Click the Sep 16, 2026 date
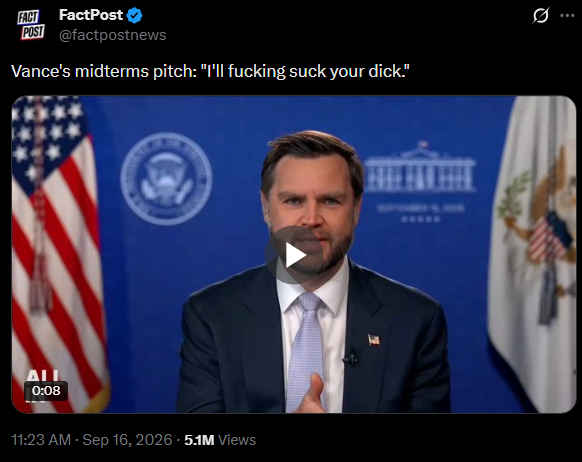This screenshot has width=582, height=462. pos(127,440)
